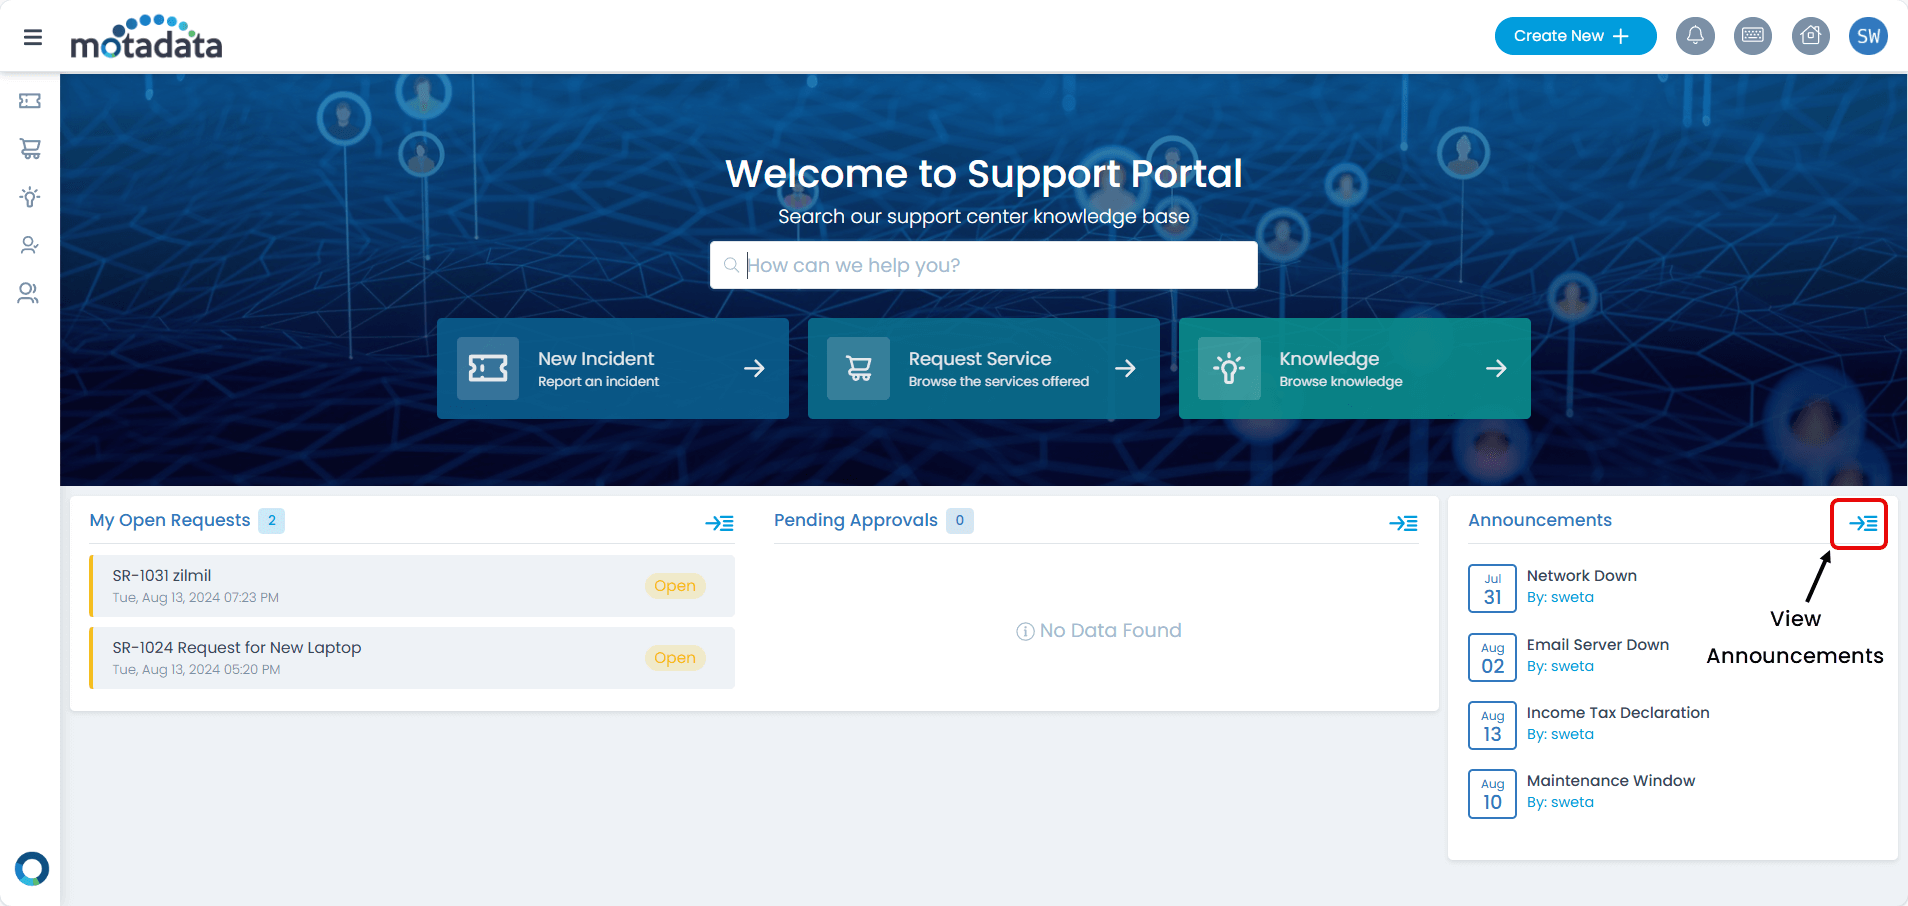View all Announcements using arrow icon
Viewport: 1908px width, 906px height.
point(1862,523)
